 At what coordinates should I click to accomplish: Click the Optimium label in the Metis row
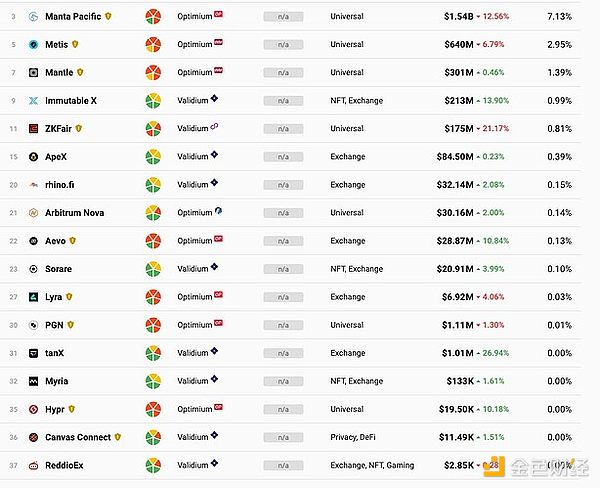(x=194, y=45)
